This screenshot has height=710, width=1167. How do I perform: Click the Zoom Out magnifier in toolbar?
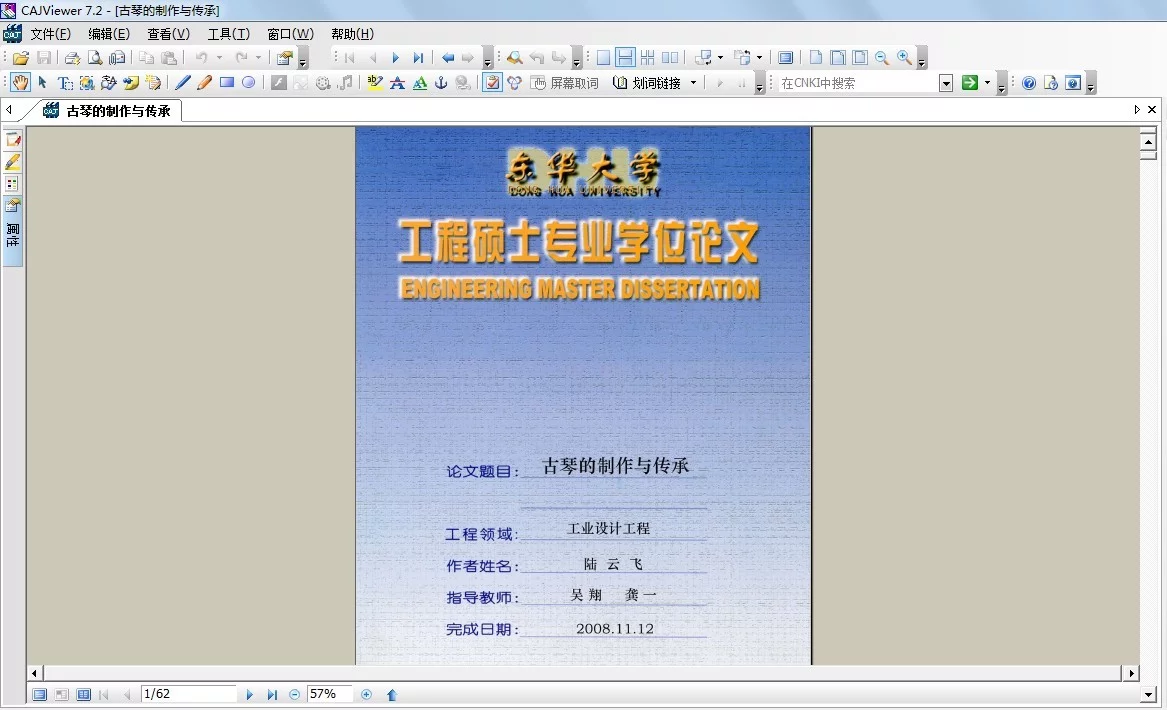882,58
